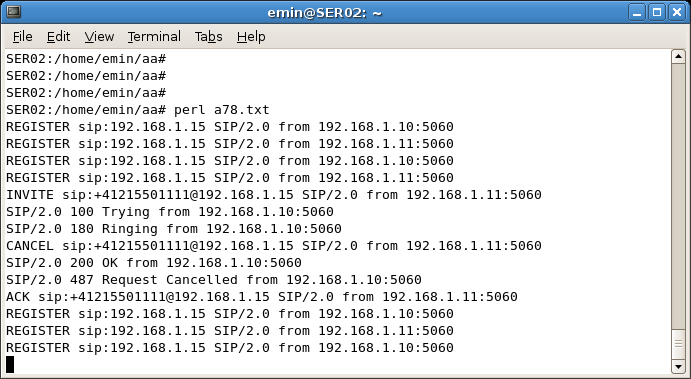Open the File menu
Screen dimensions: 691x379
pos(22,37)
